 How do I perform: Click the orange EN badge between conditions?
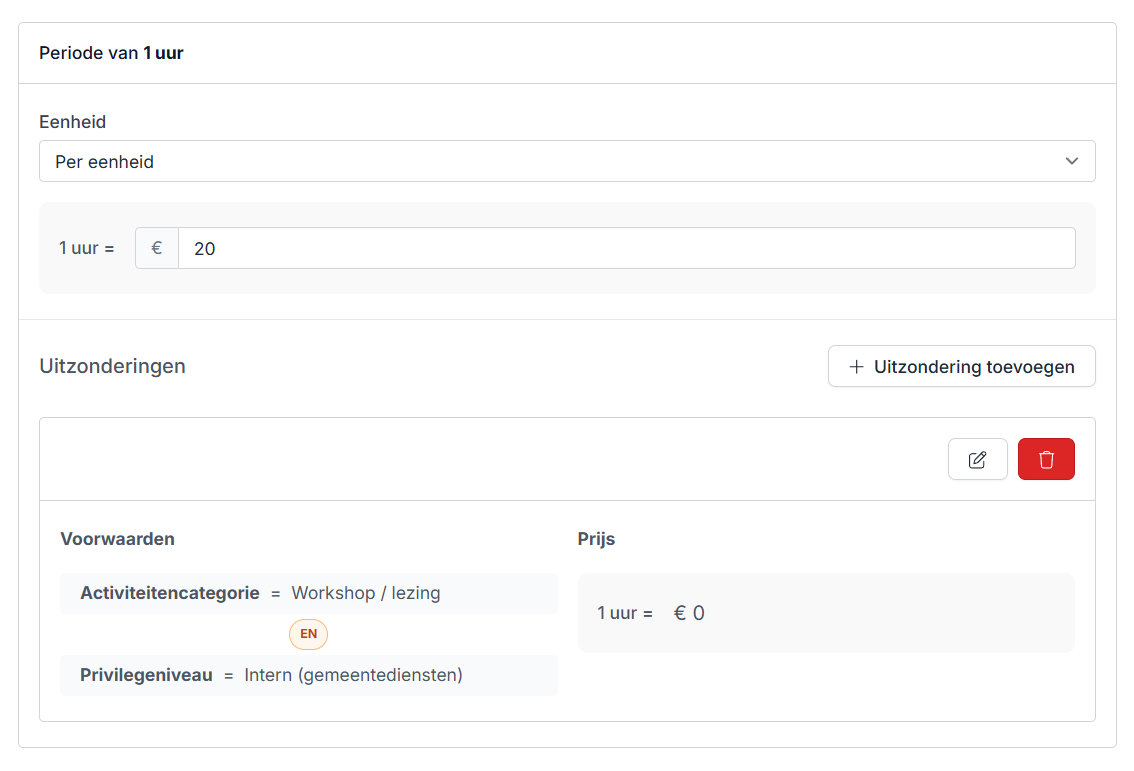click(308, 634)
